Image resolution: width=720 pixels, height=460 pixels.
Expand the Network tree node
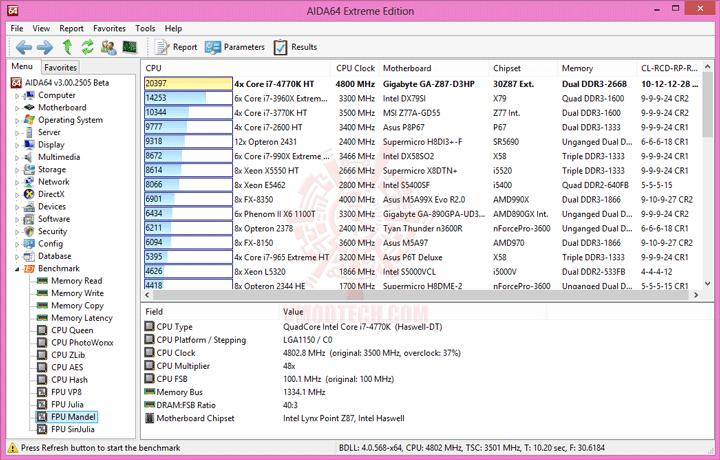pos(17,182)
